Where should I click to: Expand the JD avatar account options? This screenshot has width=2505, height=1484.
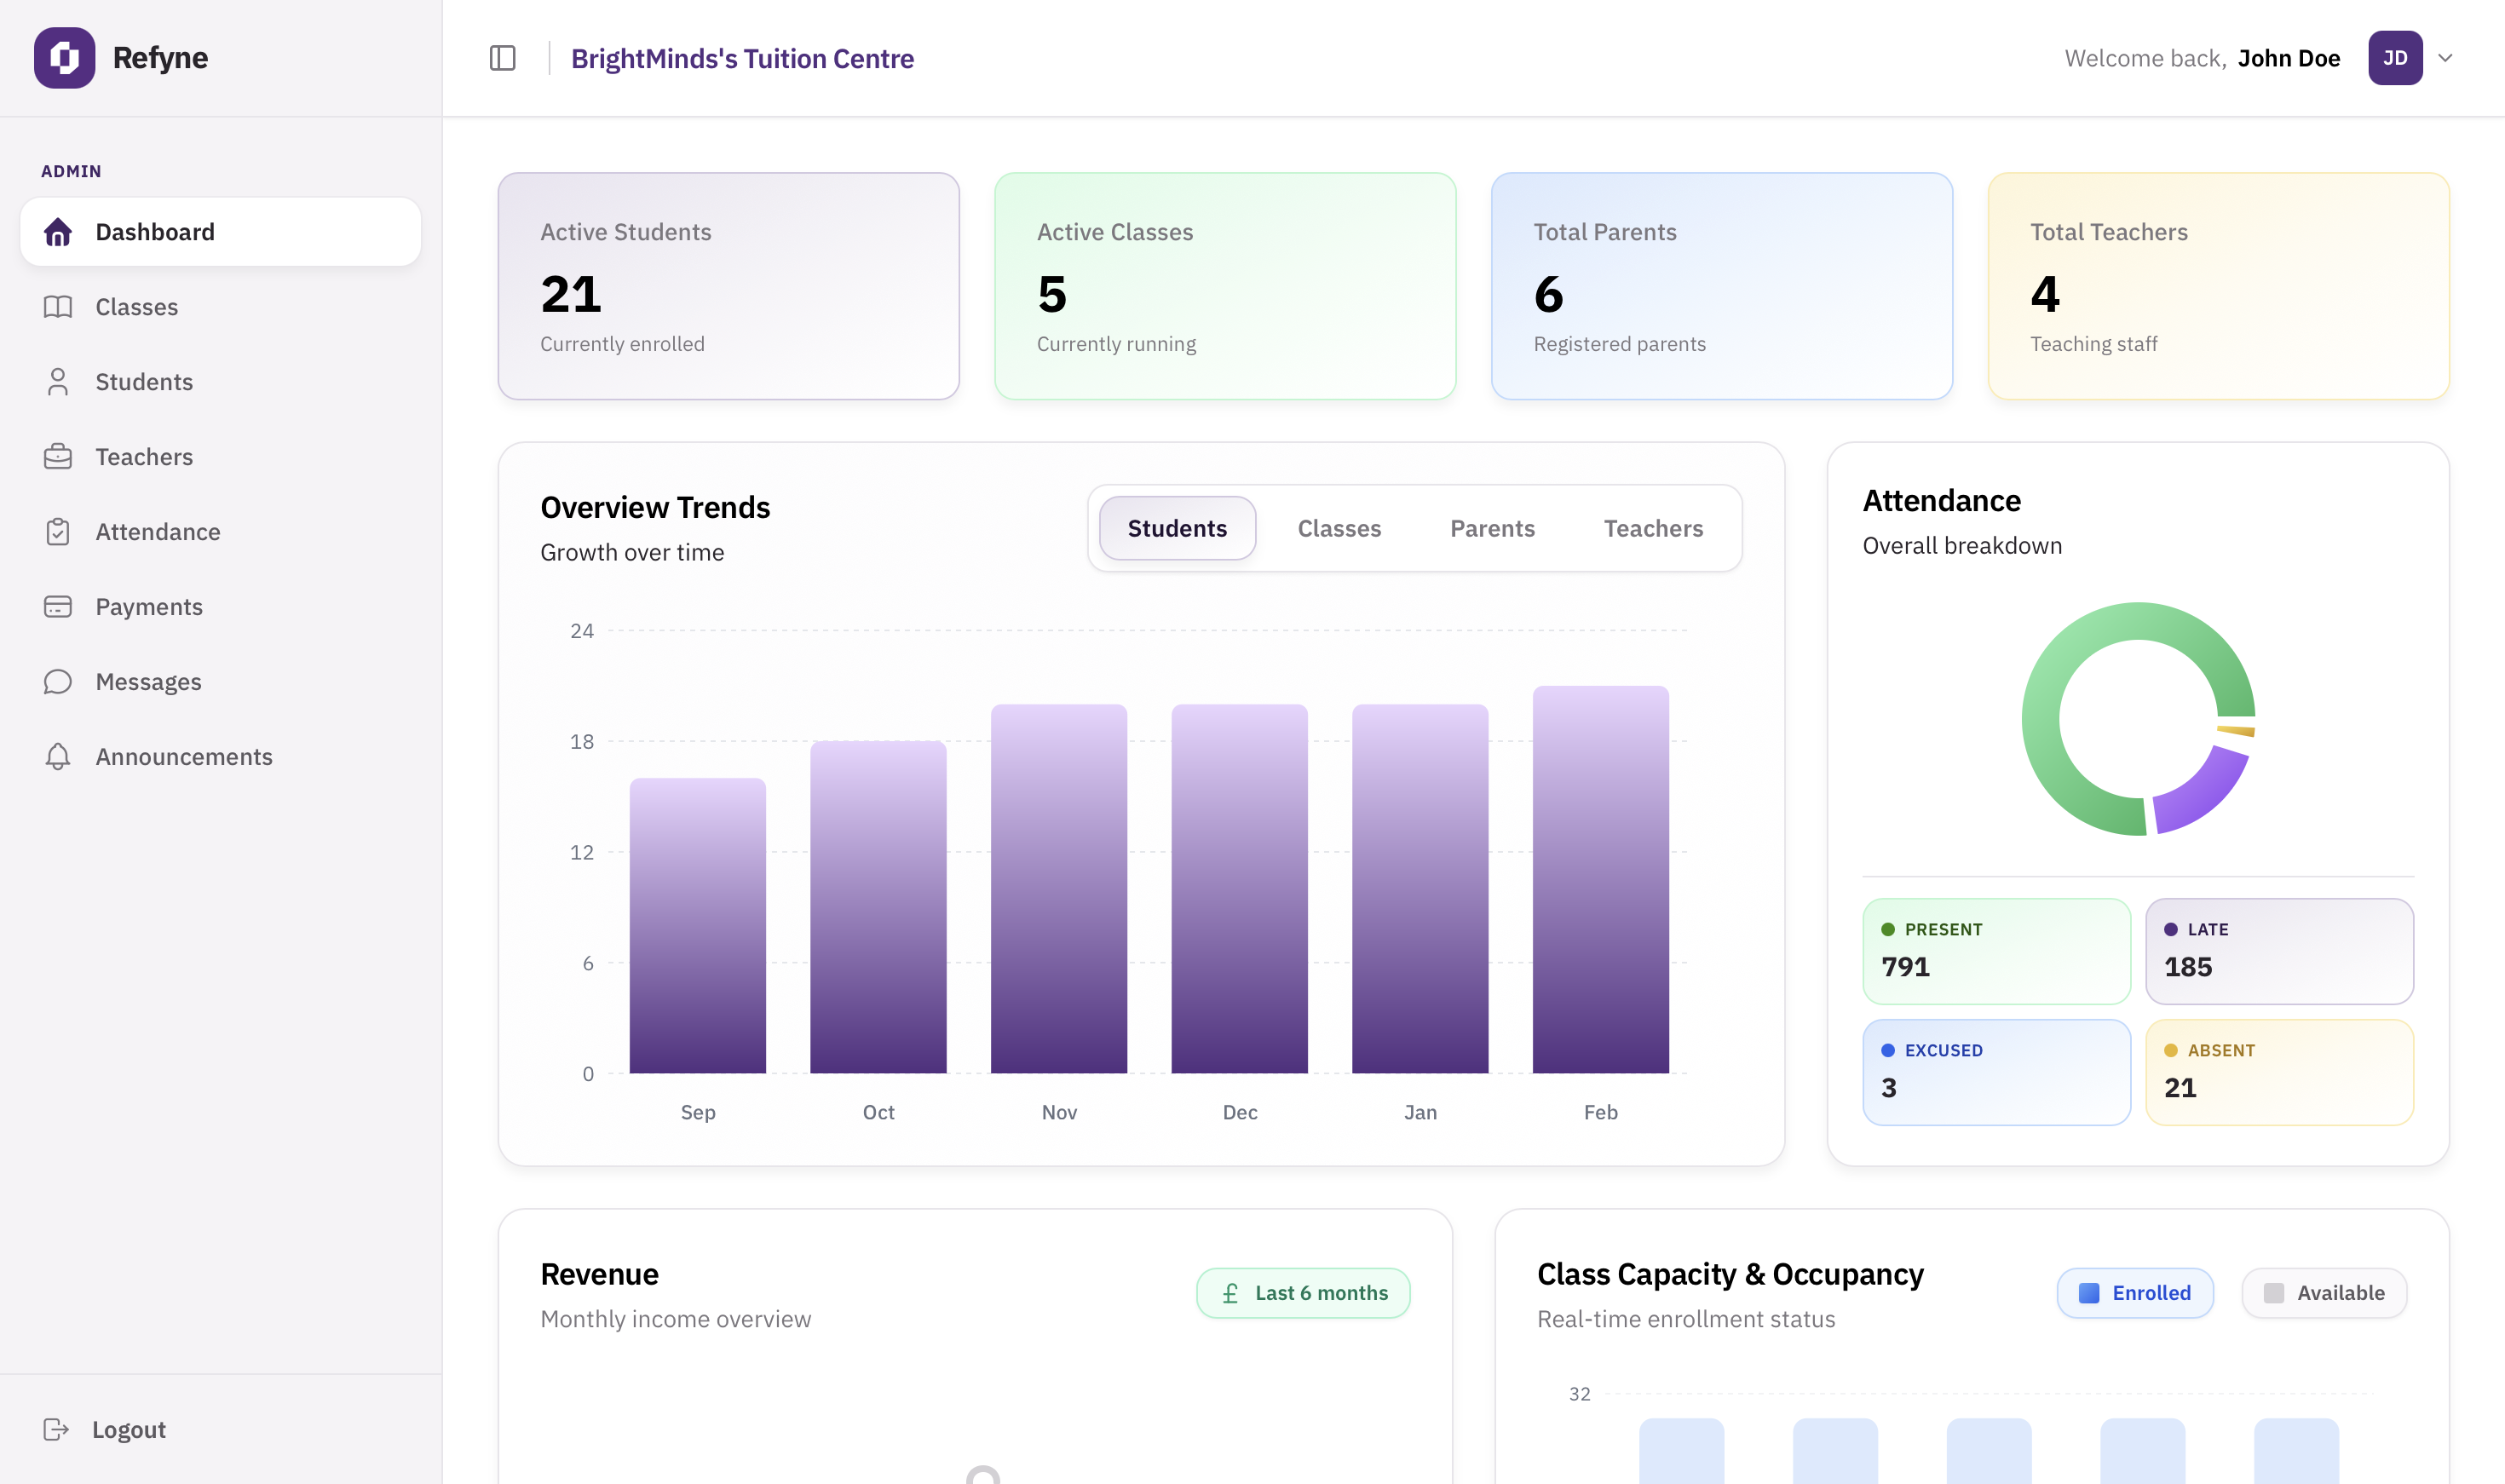click(x=2394, y=58)
